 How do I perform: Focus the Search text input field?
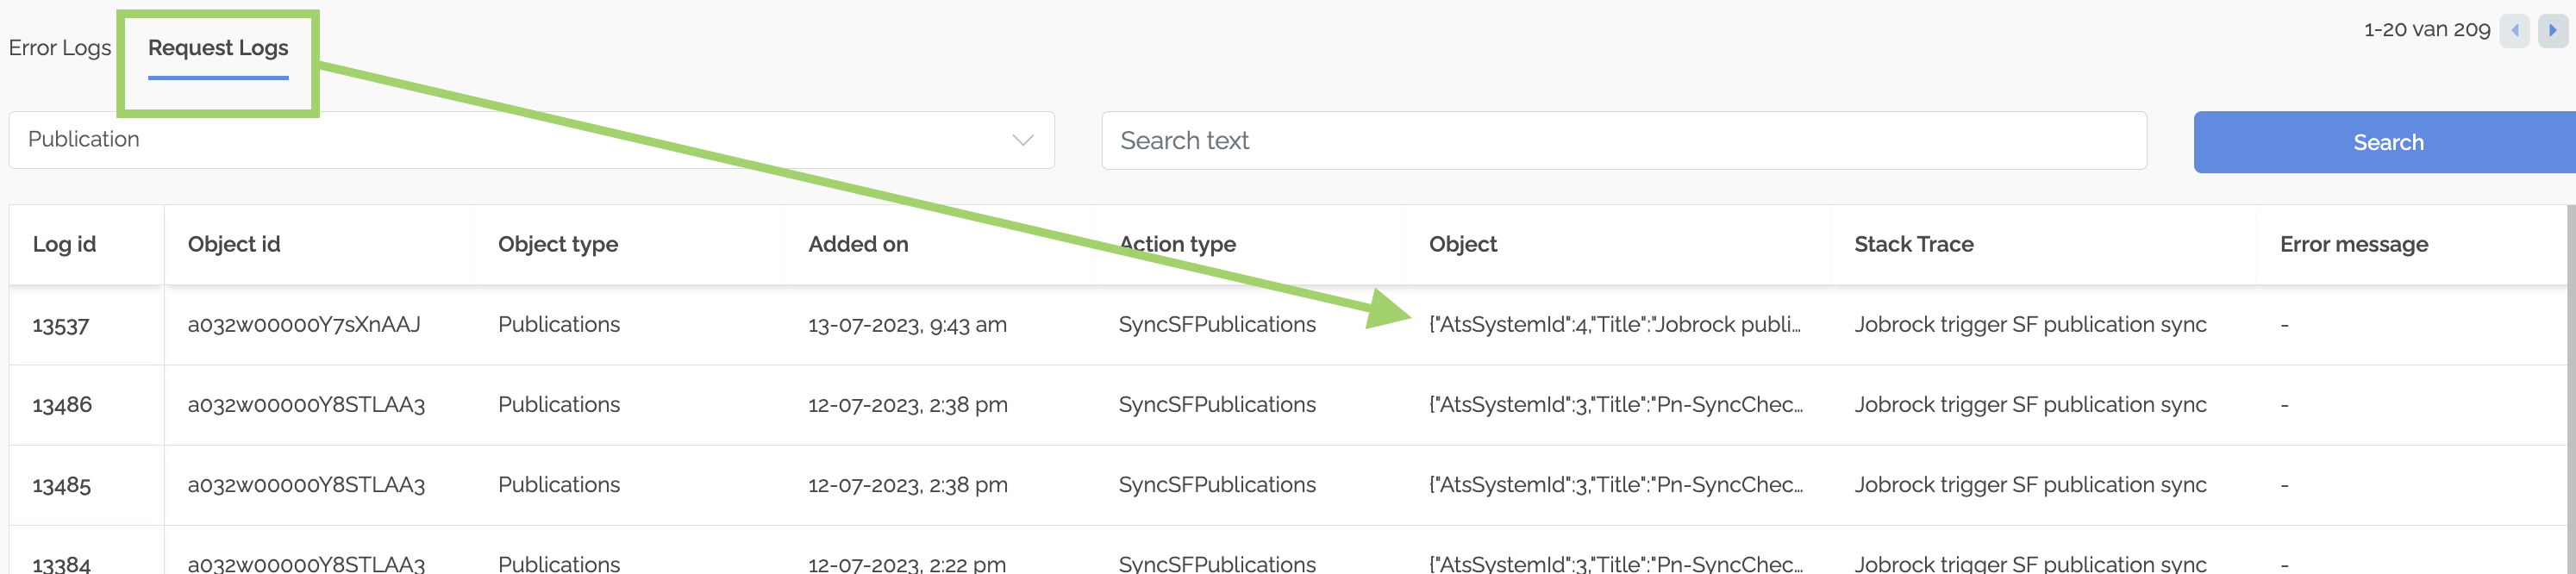(1623, 141)
